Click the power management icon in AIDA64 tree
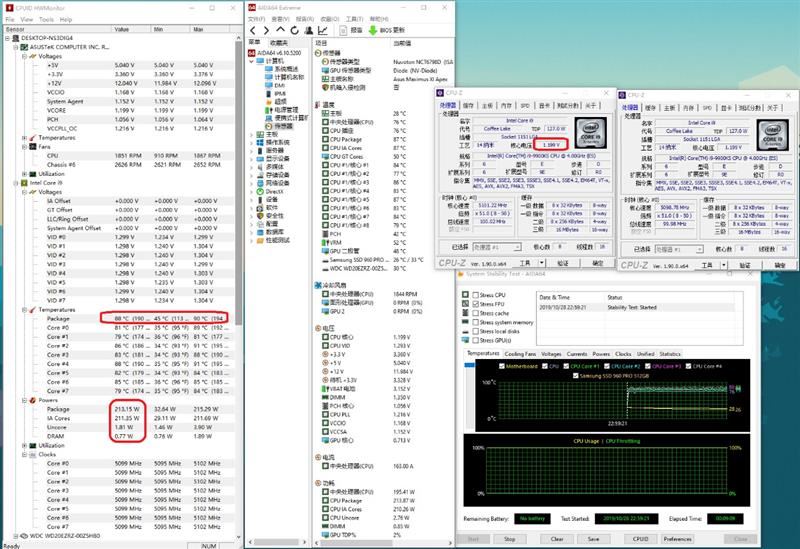Viewport: 800px width, 549px height. coord(269,110)
